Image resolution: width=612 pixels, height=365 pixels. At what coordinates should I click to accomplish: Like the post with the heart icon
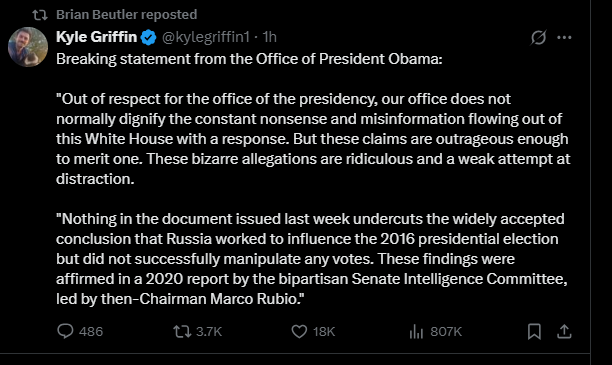click(x=299, y=332)
